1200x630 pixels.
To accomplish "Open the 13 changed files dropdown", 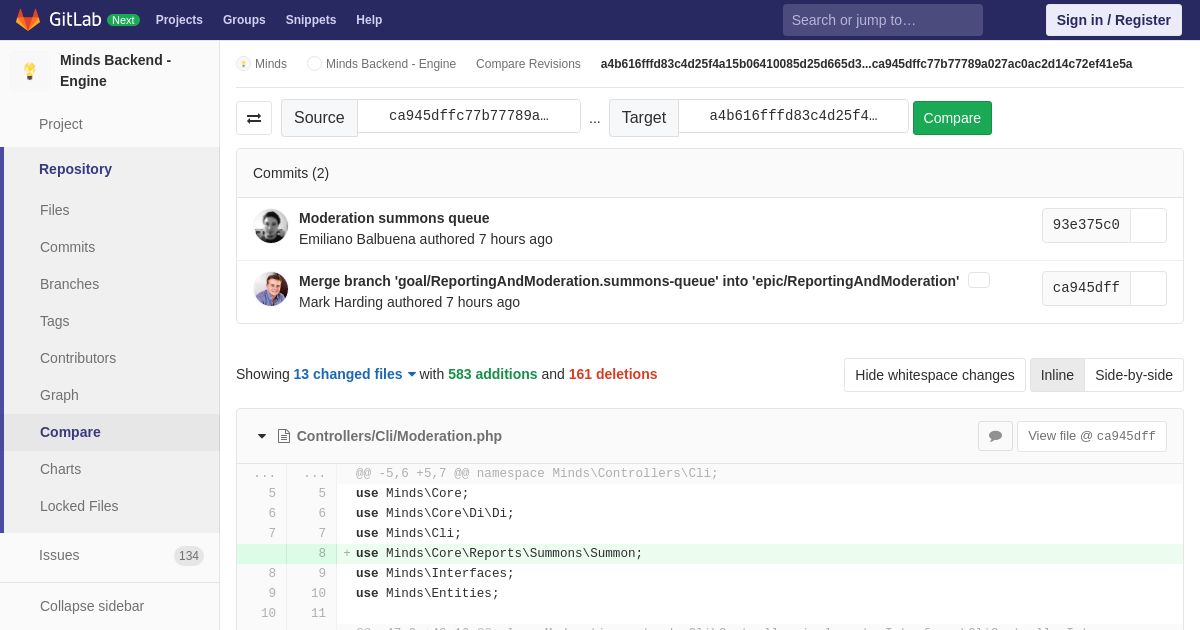I will point(355,374).
